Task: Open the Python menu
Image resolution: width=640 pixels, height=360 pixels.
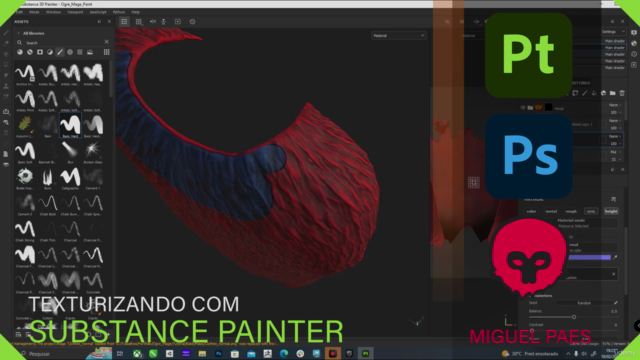Action: (x=119, y=12)
